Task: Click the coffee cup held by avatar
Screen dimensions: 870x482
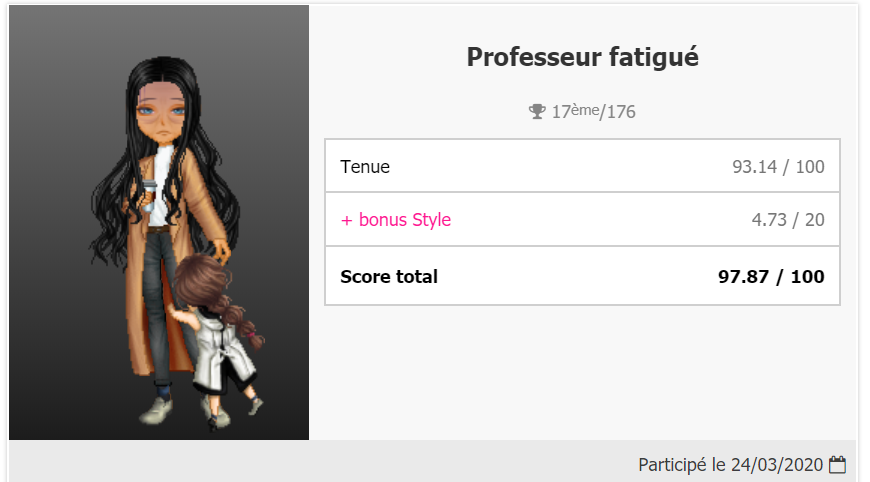Action: click(149, 195)
